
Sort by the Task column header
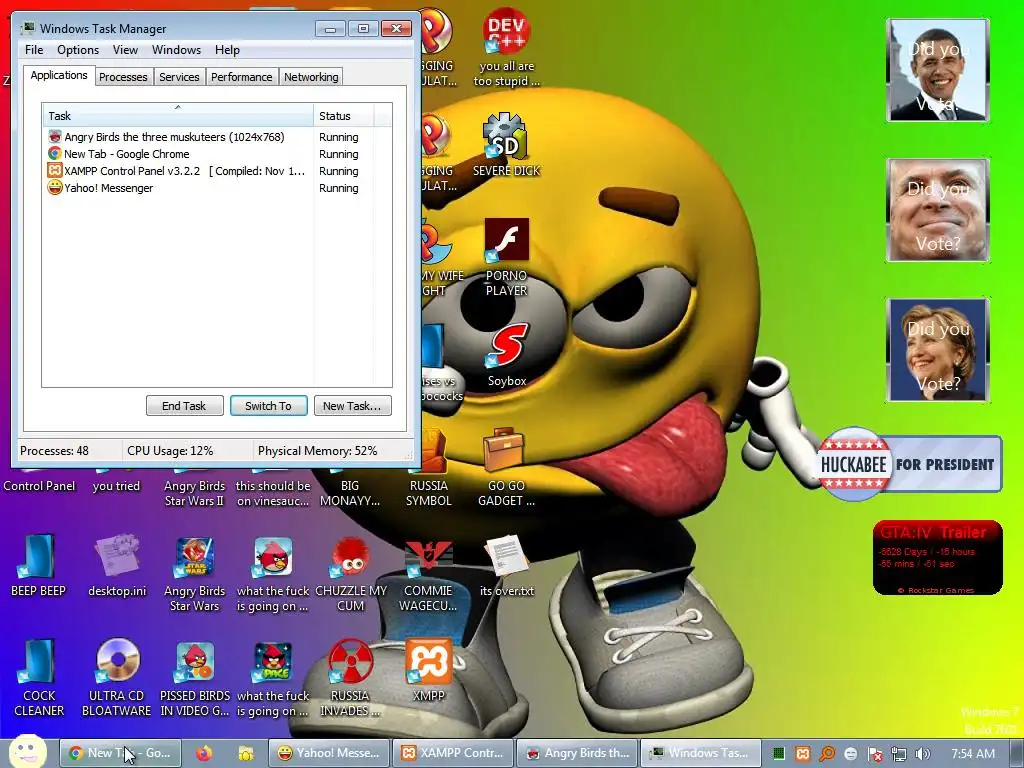pyautogui.click(x=178, y=116)
